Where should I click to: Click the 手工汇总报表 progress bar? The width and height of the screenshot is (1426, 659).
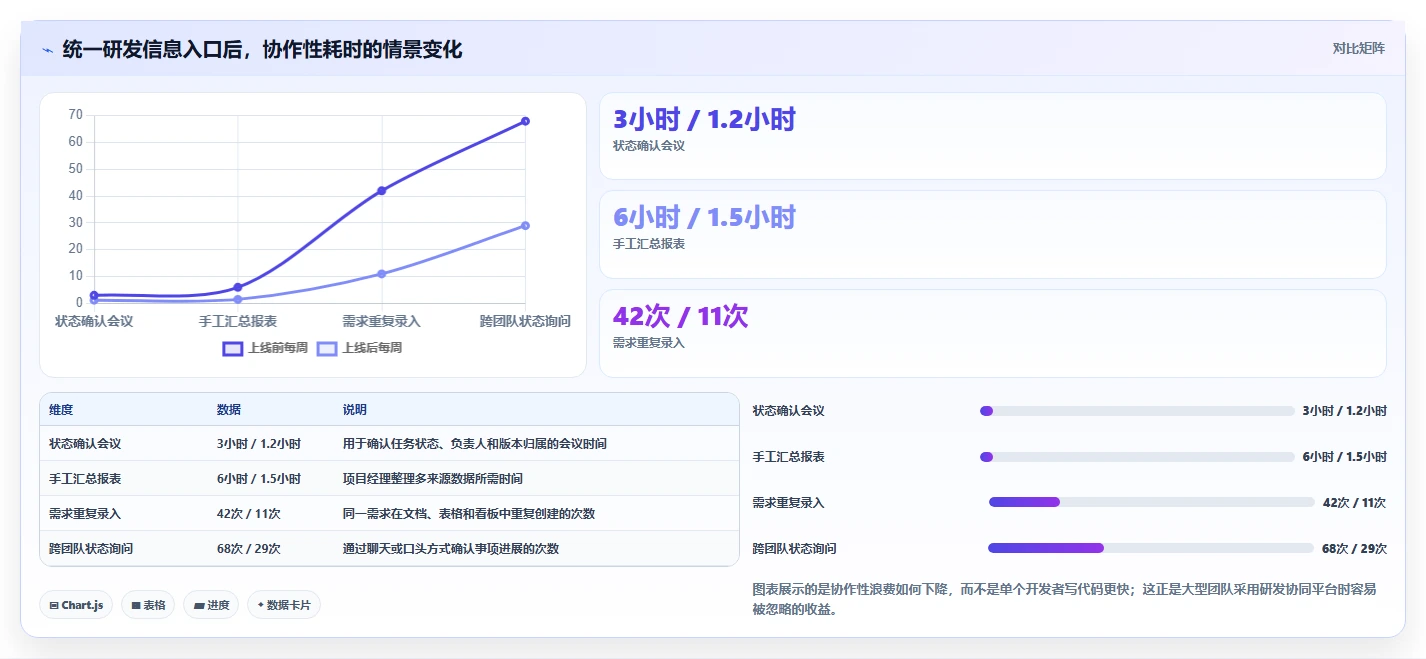click(x=1137, y=457)
